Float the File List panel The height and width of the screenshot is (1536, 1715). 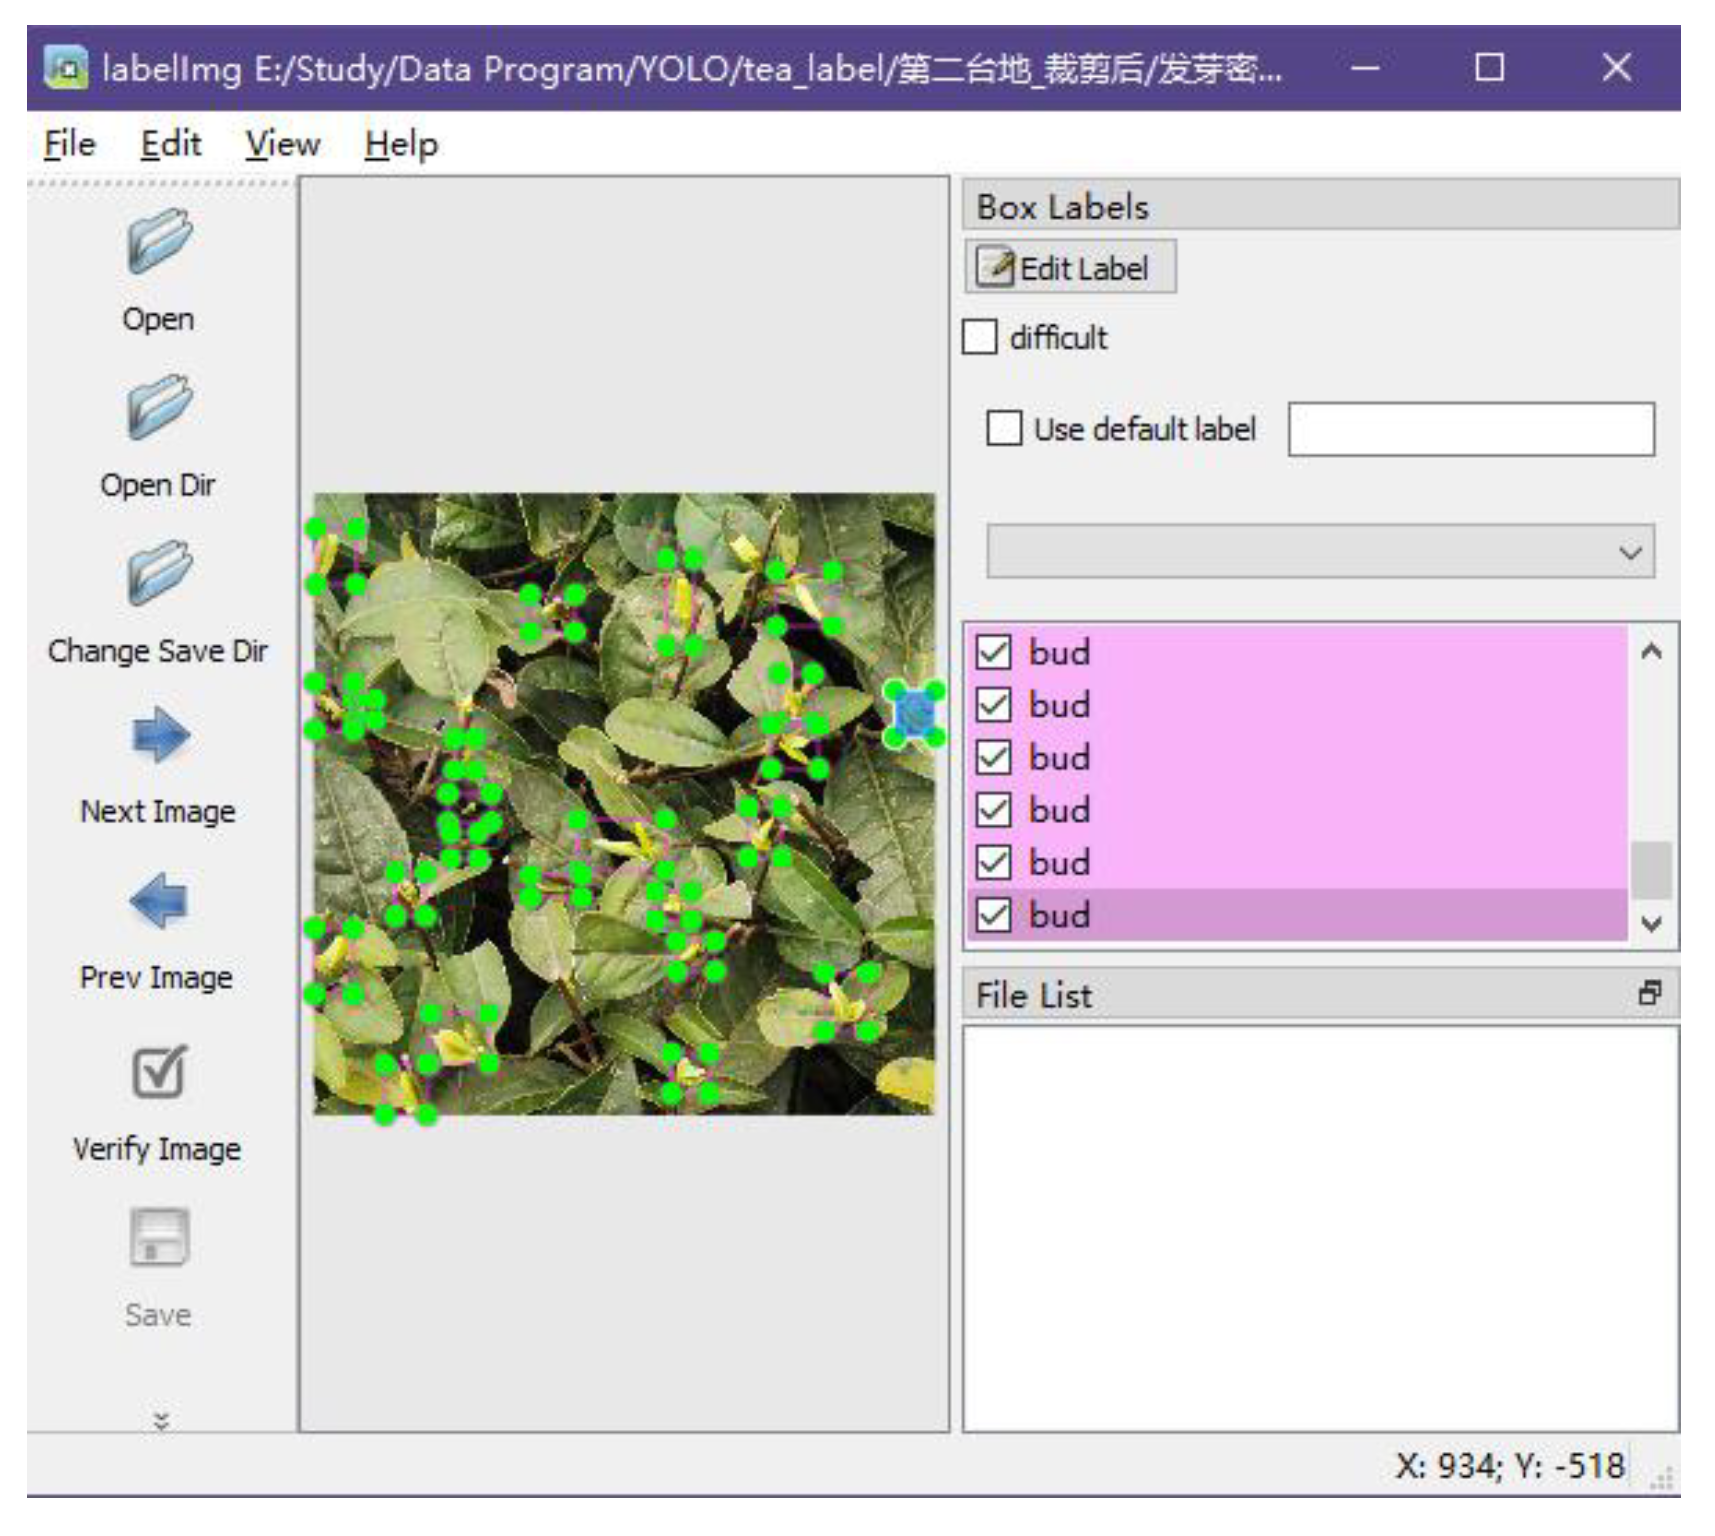[x=1649, y=994]
